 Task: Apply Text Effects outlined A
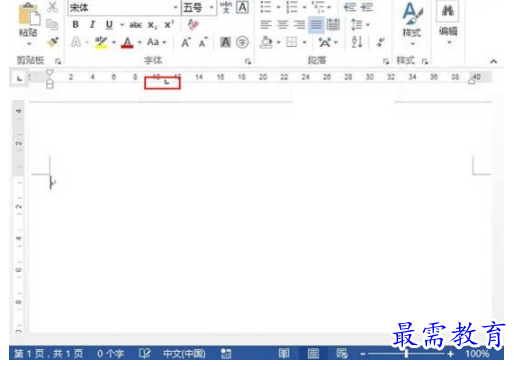coord(76,42)
